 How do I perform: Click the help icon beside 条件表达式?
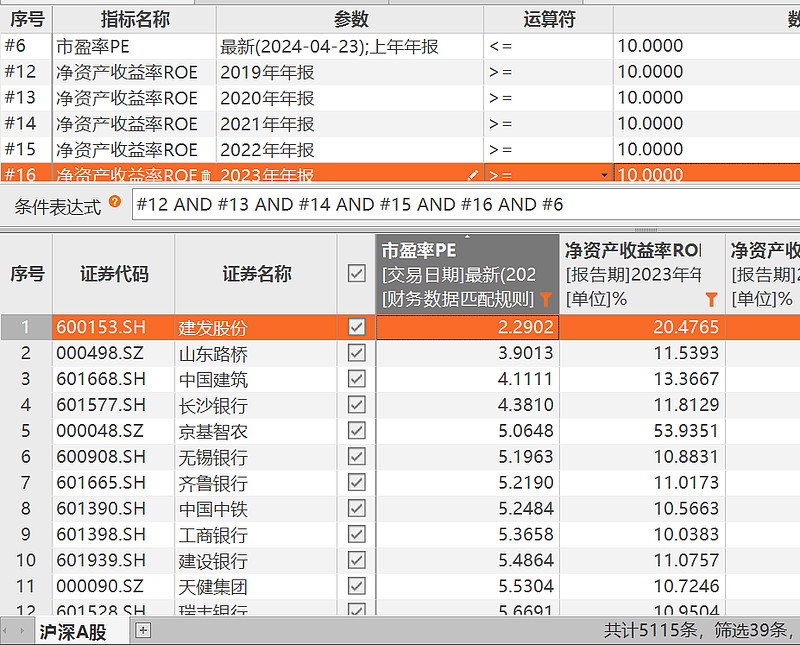click(115, 202)
